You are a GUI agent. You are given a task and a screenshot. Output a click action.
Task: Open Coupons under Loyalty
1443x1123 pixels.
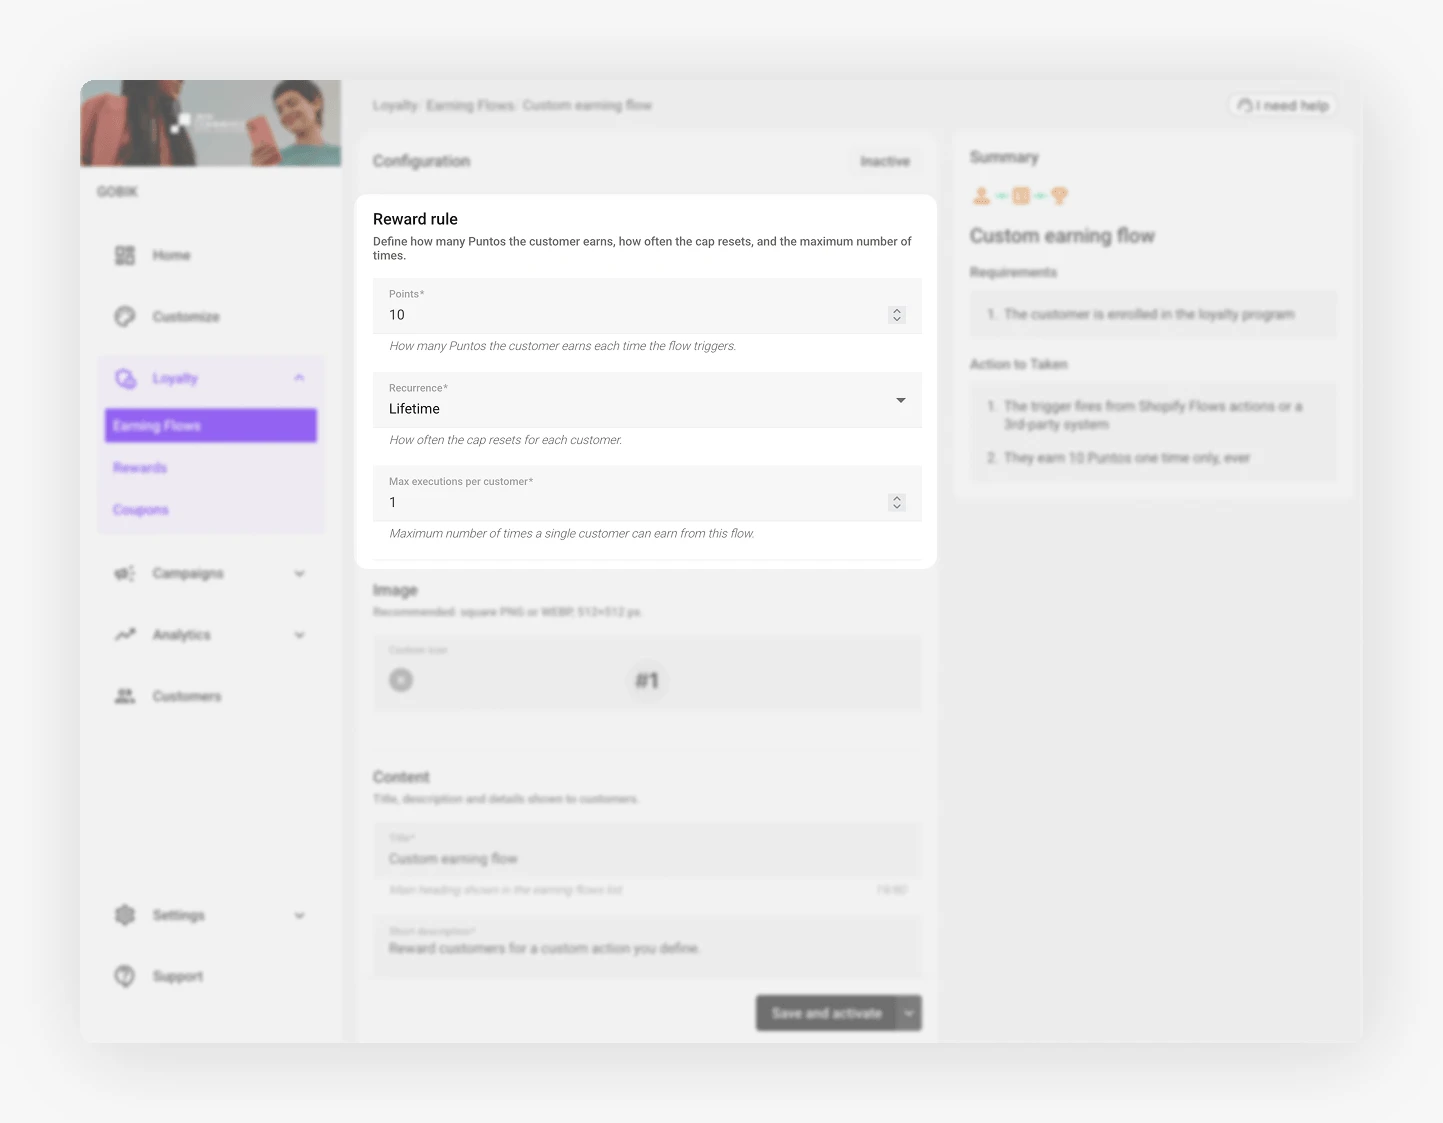(x=141, y=509)
